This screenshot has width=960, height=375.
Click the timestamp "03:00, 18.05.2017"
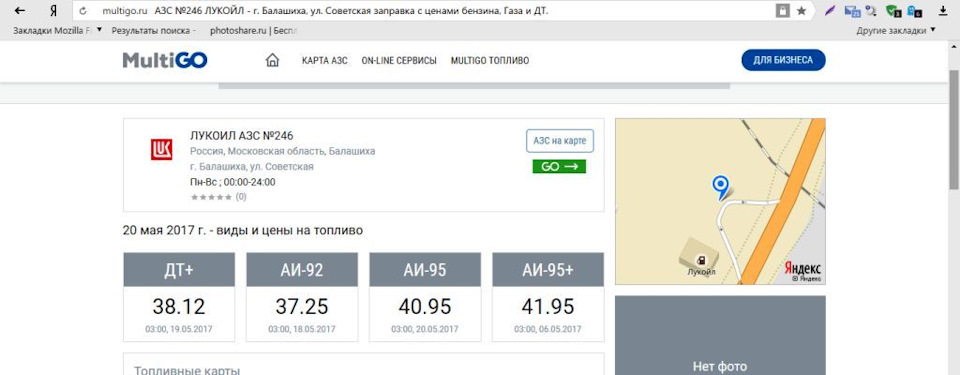pos(302,330)
